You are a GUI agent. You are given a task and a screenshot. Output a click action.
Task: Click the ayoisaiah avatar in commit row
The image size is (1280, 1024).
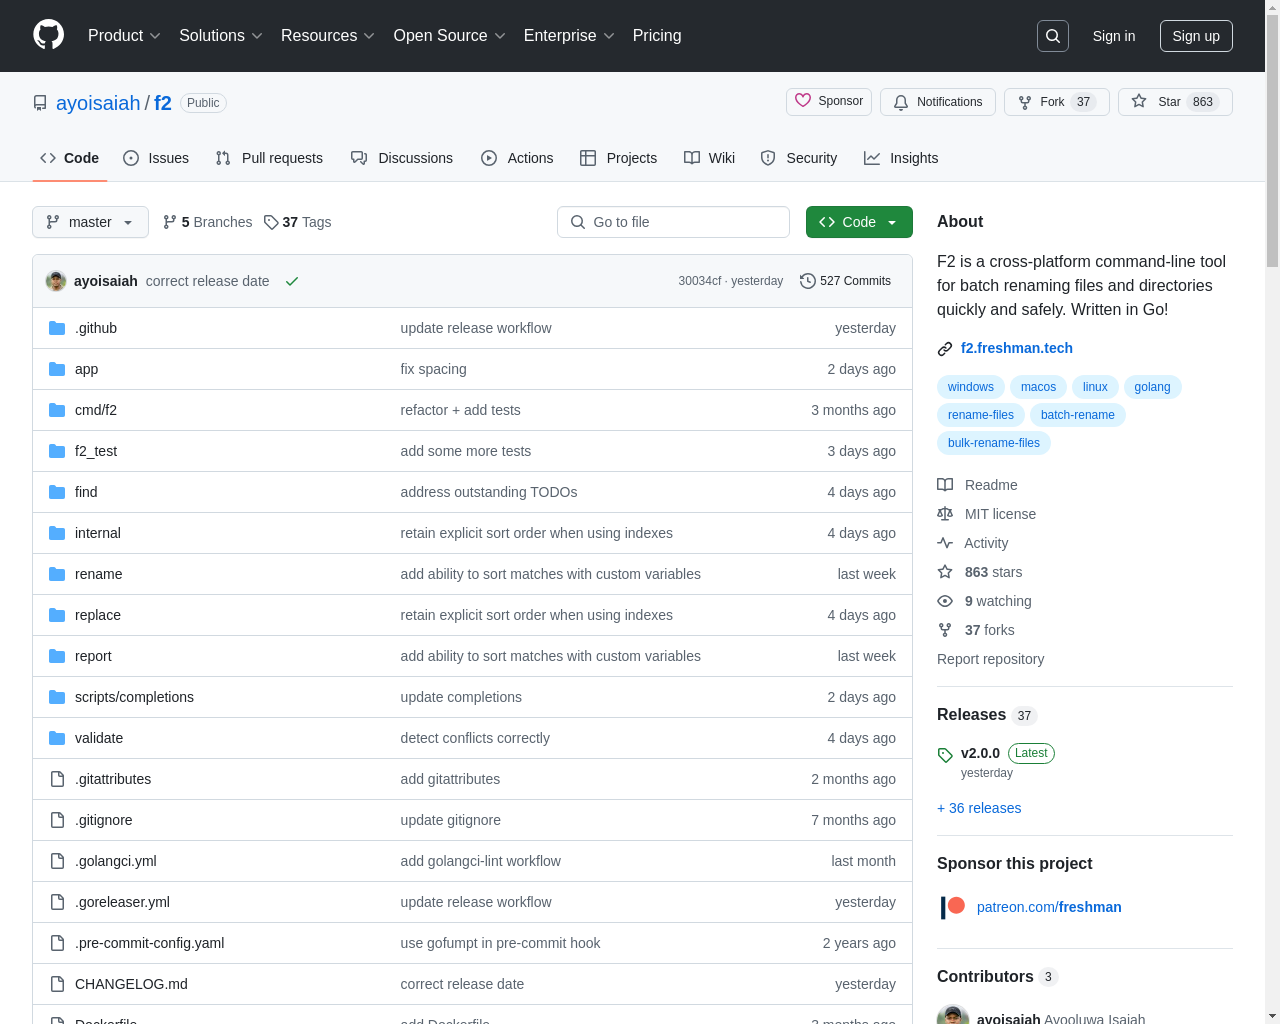[56, 281]
